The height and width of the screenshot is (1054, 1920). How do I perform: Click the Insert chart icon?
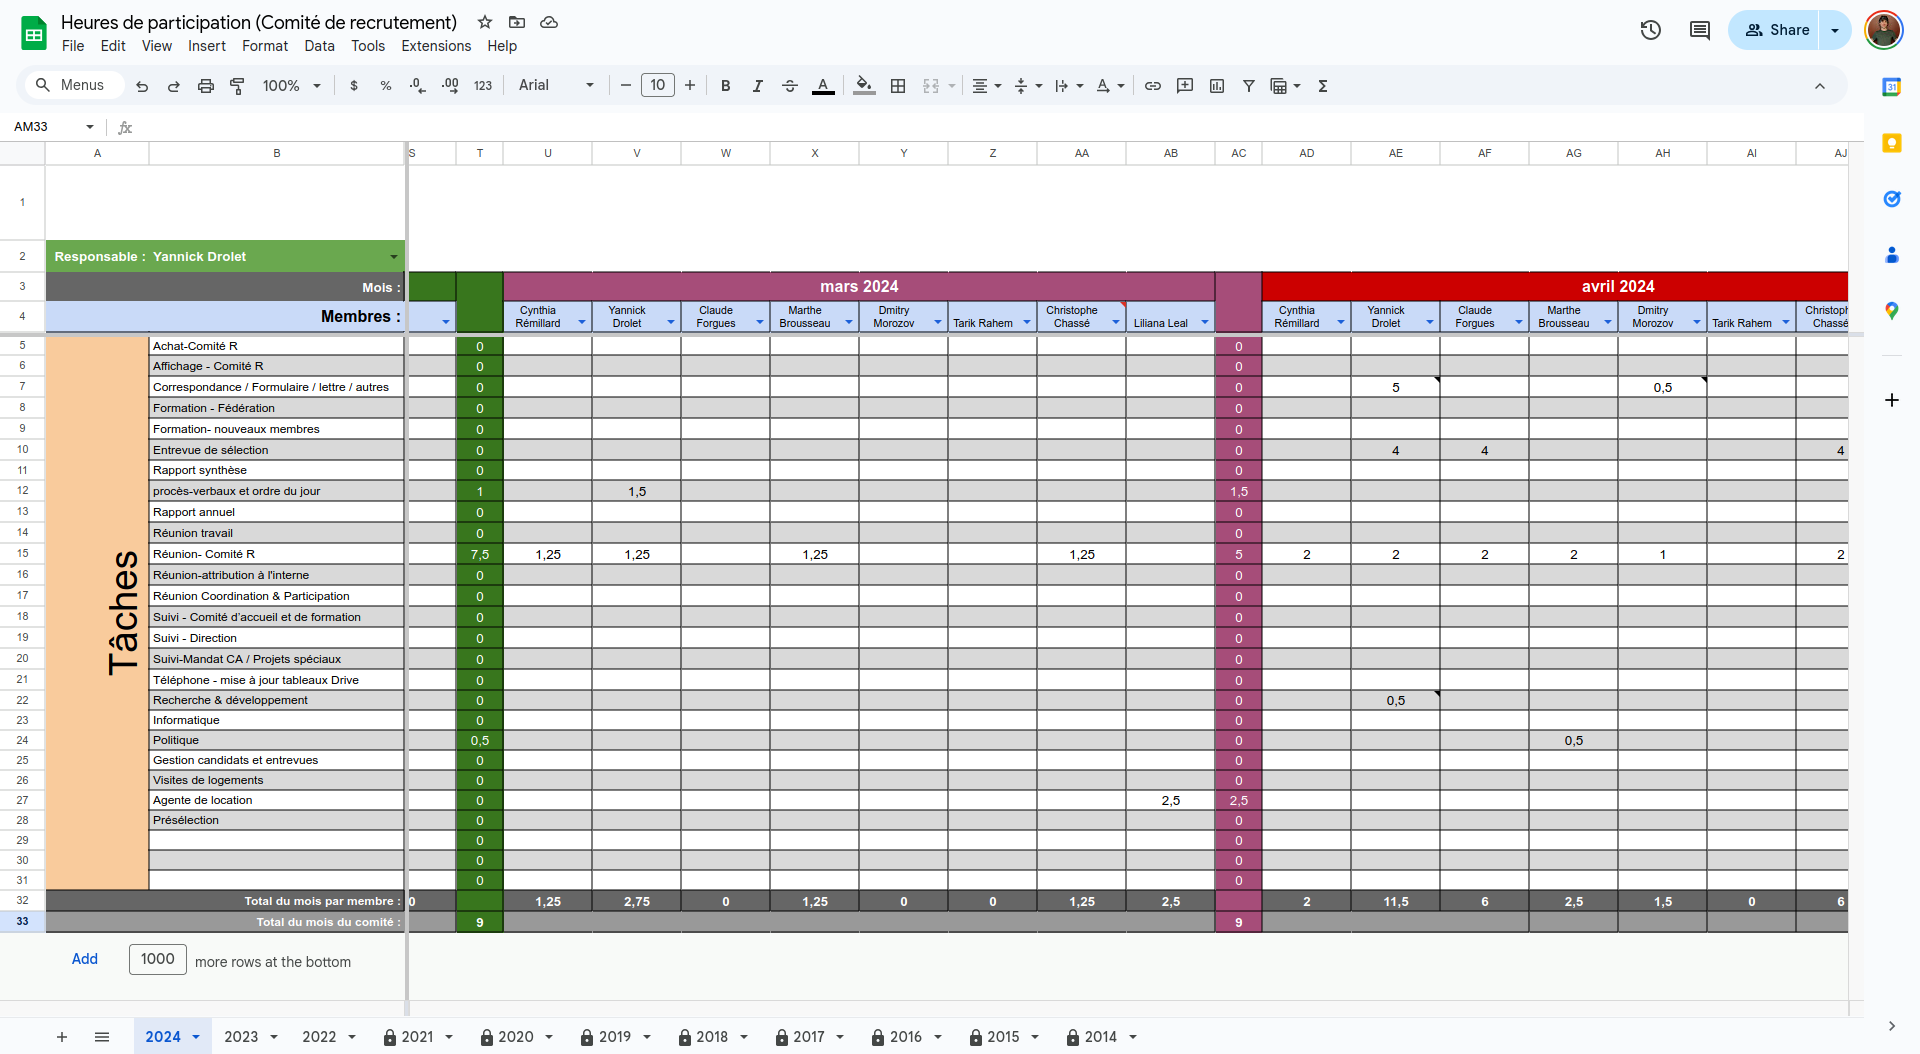tap(1217, 86)
